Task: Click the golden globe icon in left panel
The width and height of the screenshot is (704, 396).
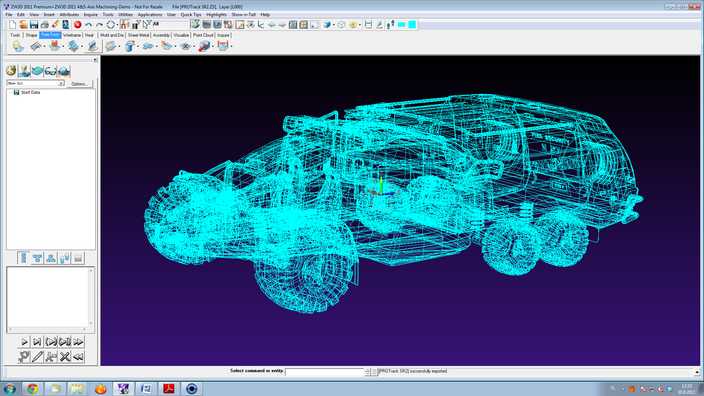Action: (11, 70)
